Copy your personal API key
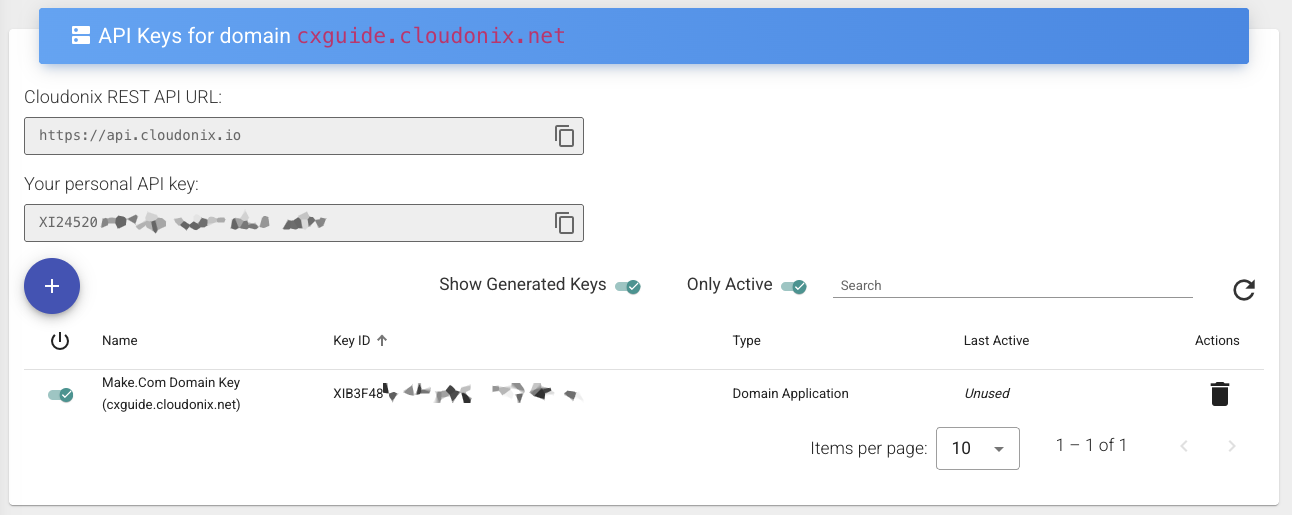 click(565, 223)
